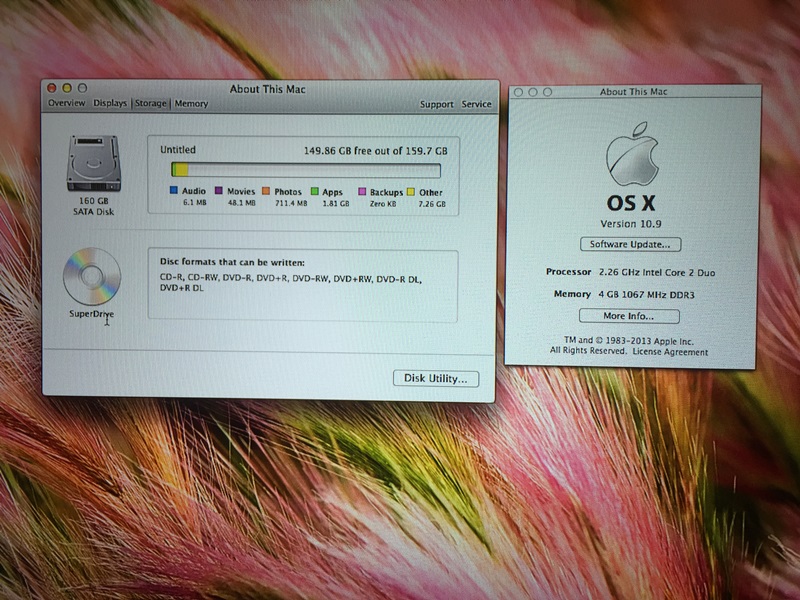Click the More Info... button

[629, 316]
